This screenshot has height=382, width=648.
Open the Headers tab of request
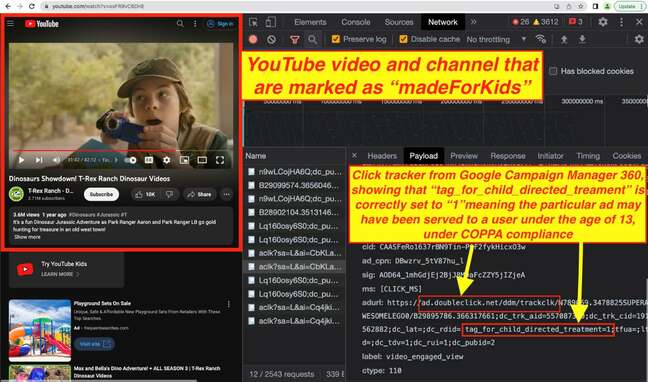(382, 156)
